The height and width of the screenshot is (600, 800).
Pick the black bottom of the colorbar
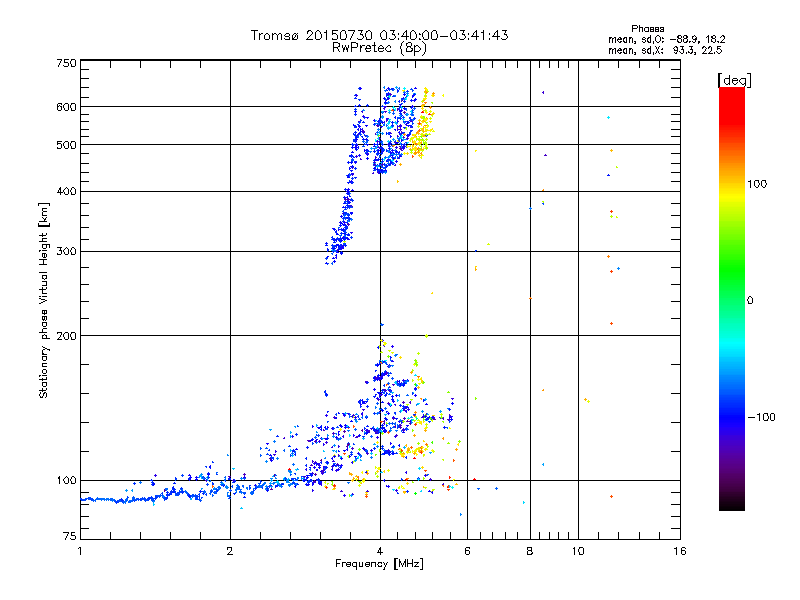click(x=732, y=503)
